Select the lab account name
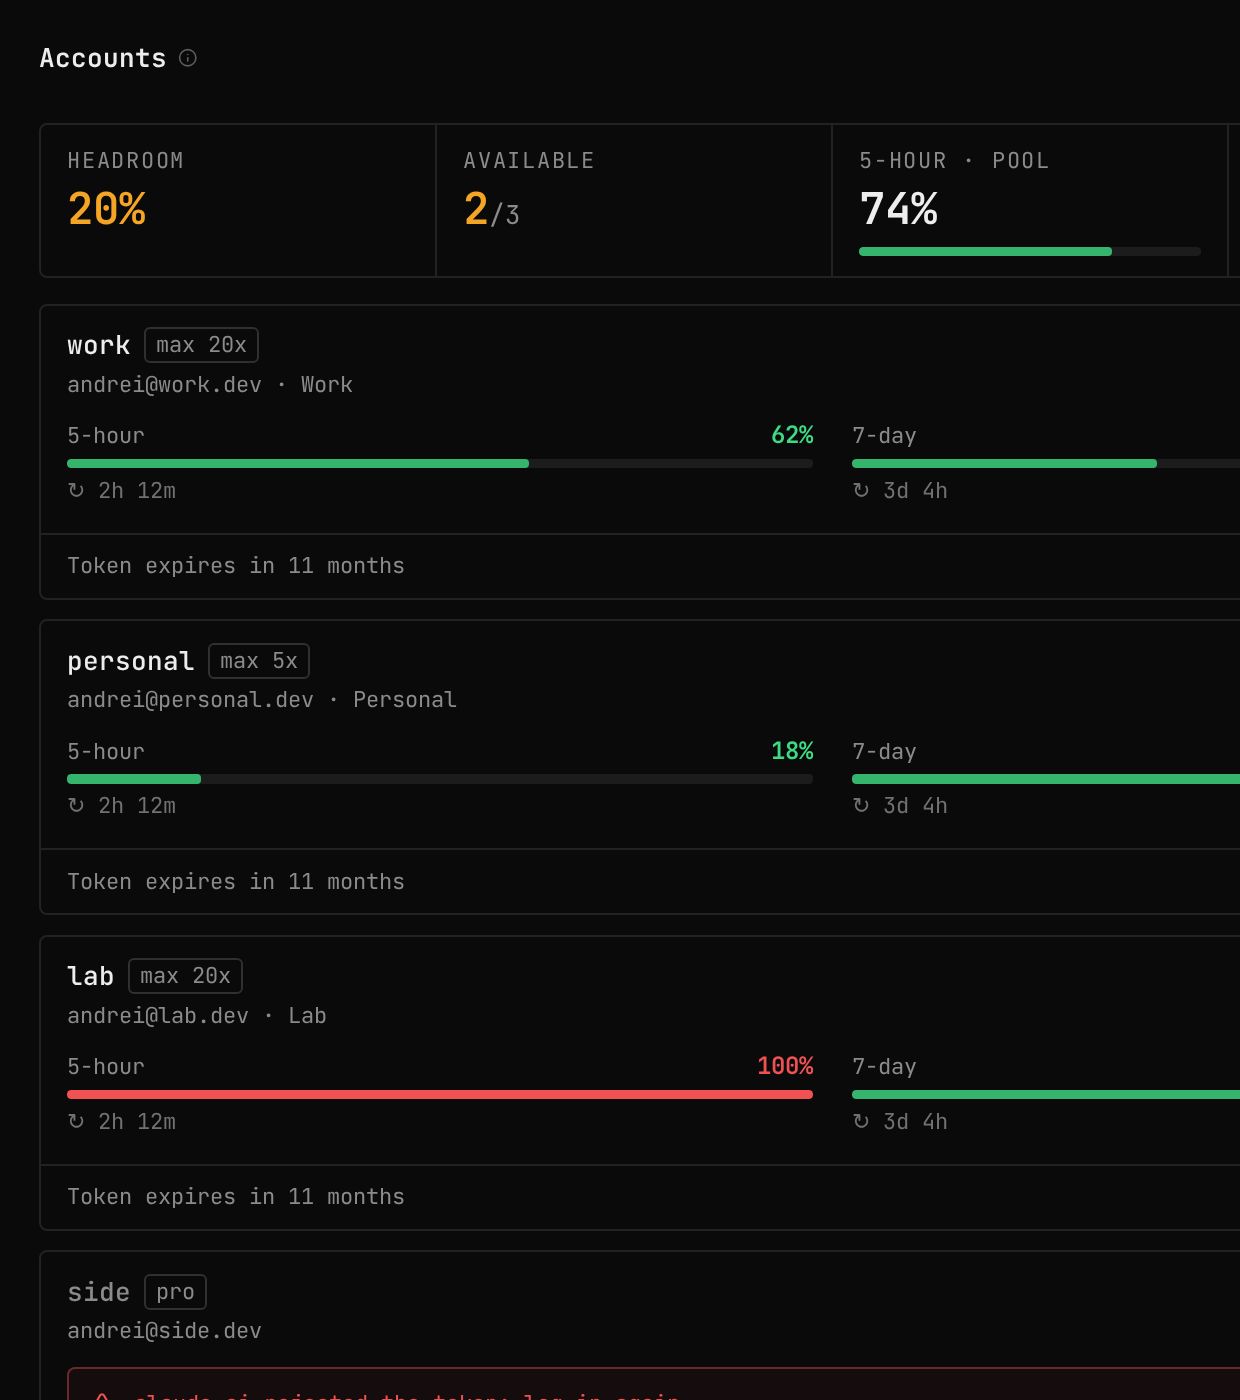1240x1400 pixels. 90,976
